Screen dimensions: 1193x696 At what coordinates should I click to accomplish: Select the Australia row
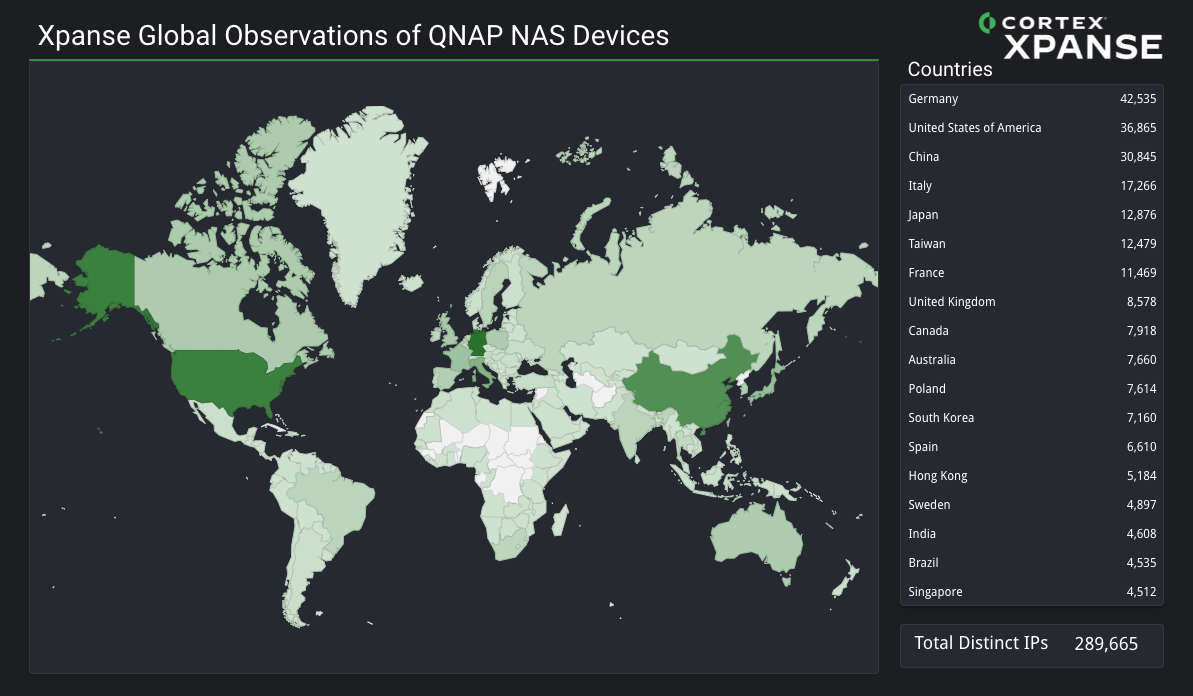tap(1032, 360)
